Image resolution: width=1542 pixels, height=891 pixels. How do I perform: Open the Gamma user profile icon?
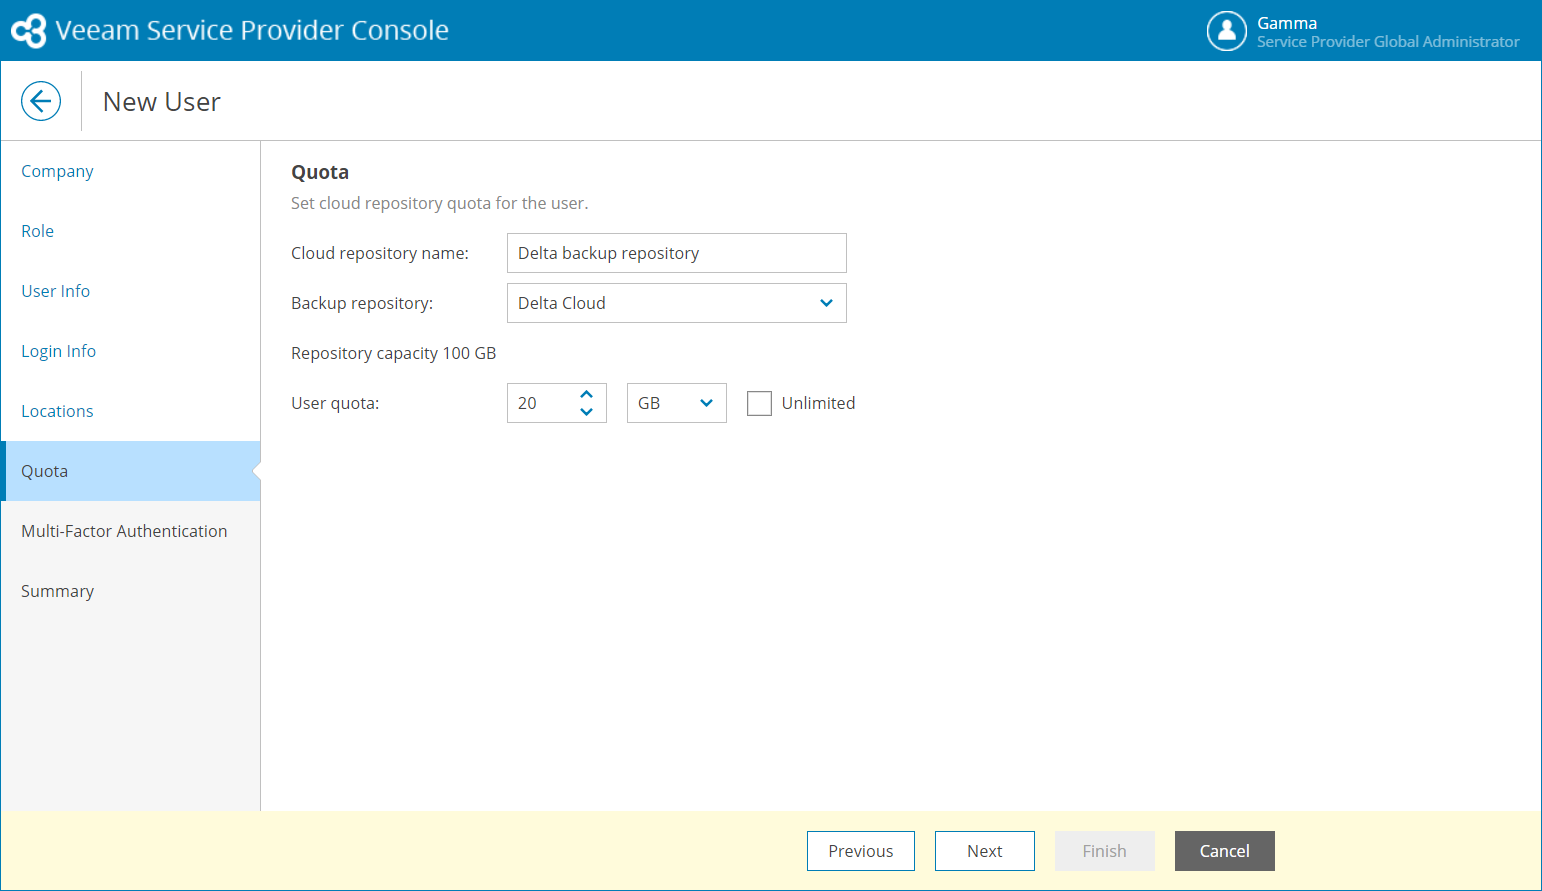tap(1227, 31)
